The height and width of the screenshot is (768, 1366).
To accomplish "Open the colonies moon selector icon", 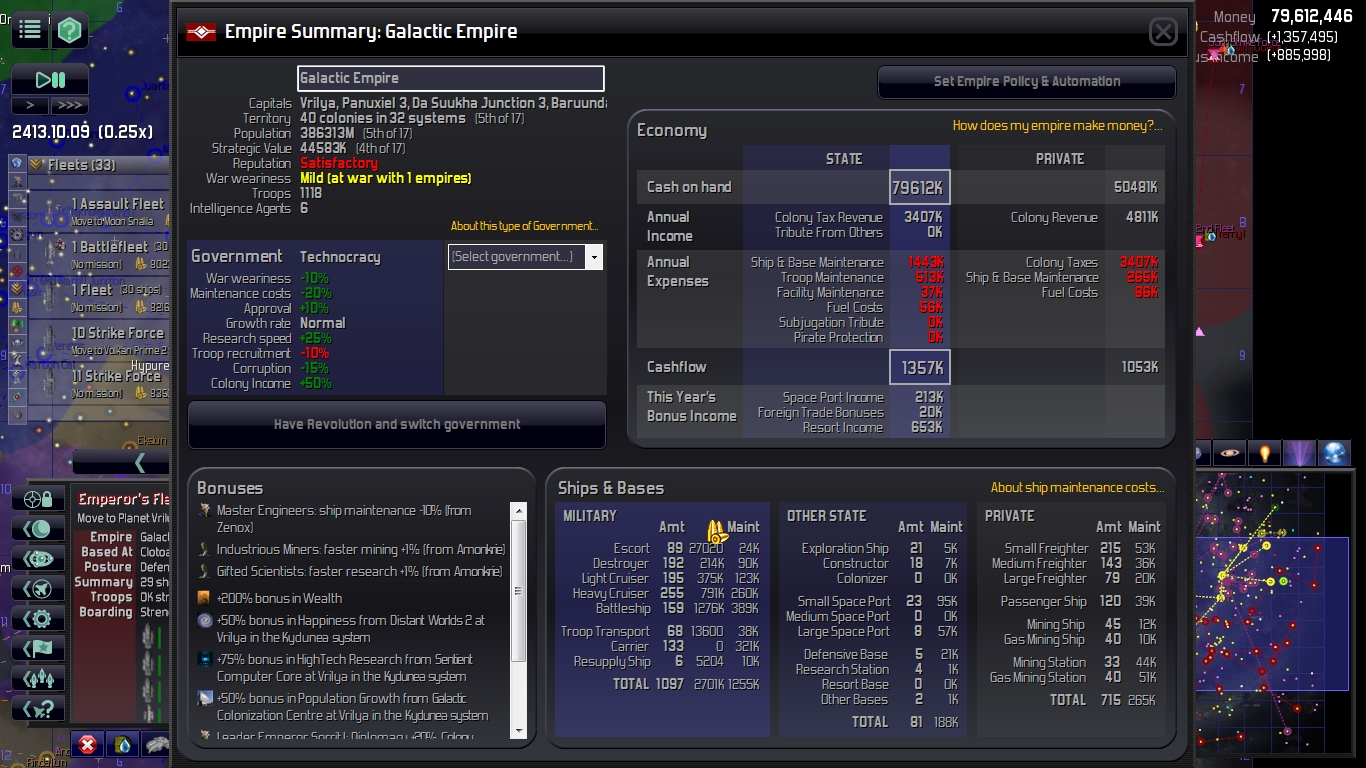I will coord(37,529).
